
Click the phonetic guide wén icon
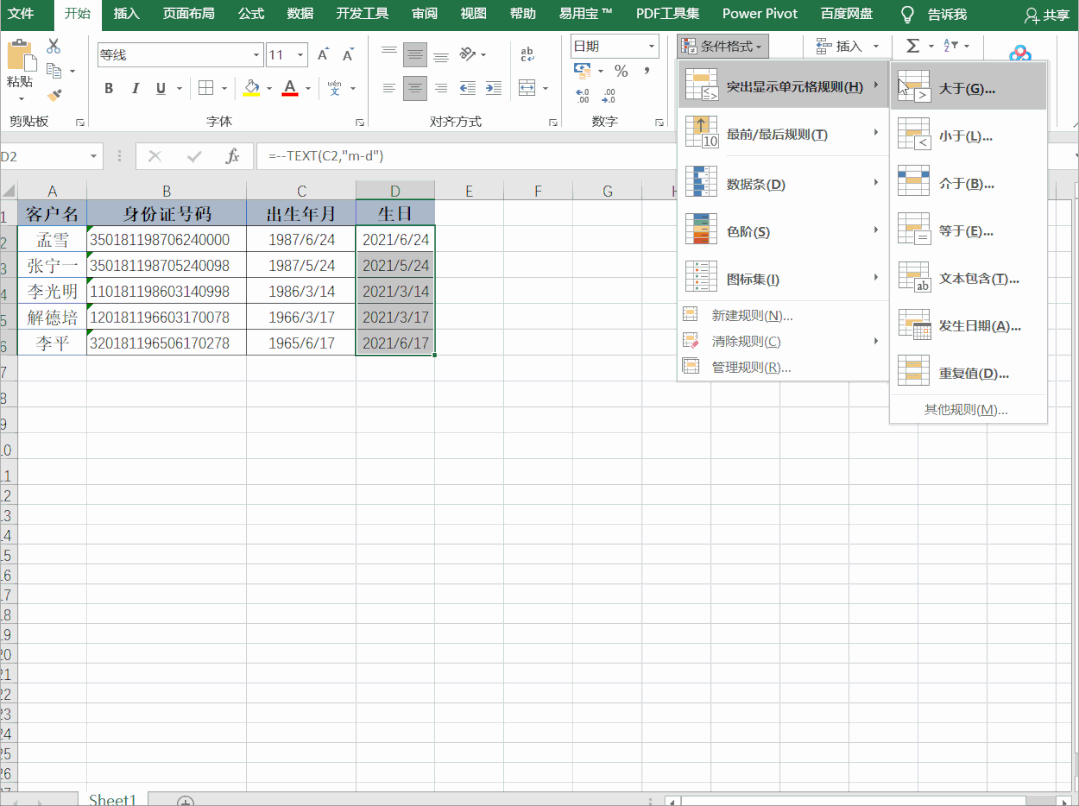[334, 88]
